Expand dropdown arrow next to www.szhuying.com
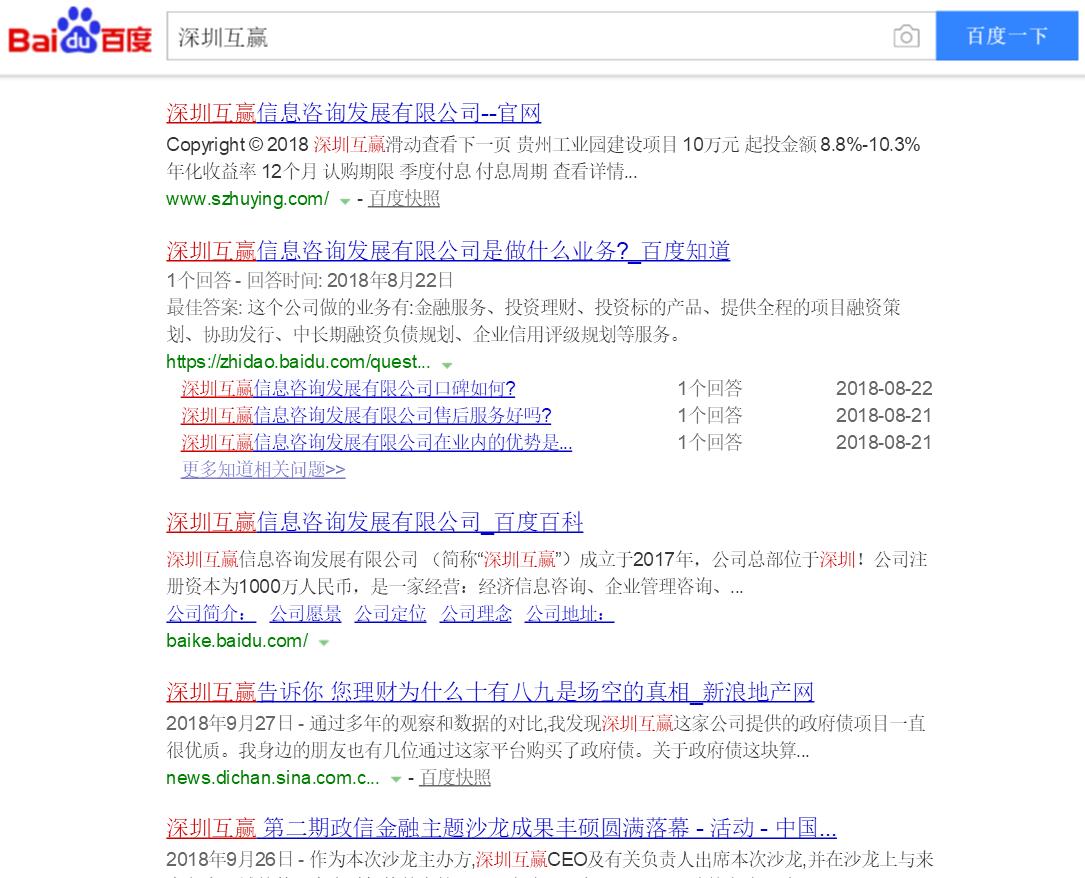This screenshot has width=1085, height=878. [x=345, y=201]
